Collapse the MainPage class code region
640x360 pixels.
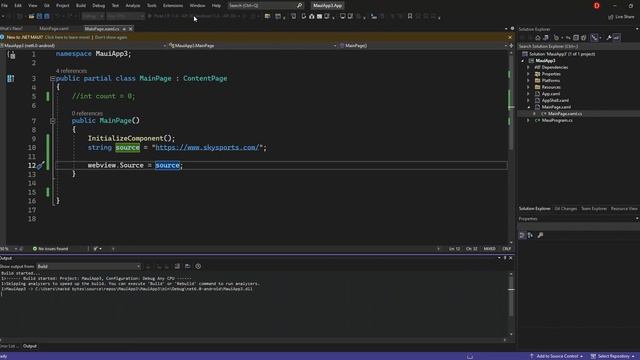coord(52,78)
